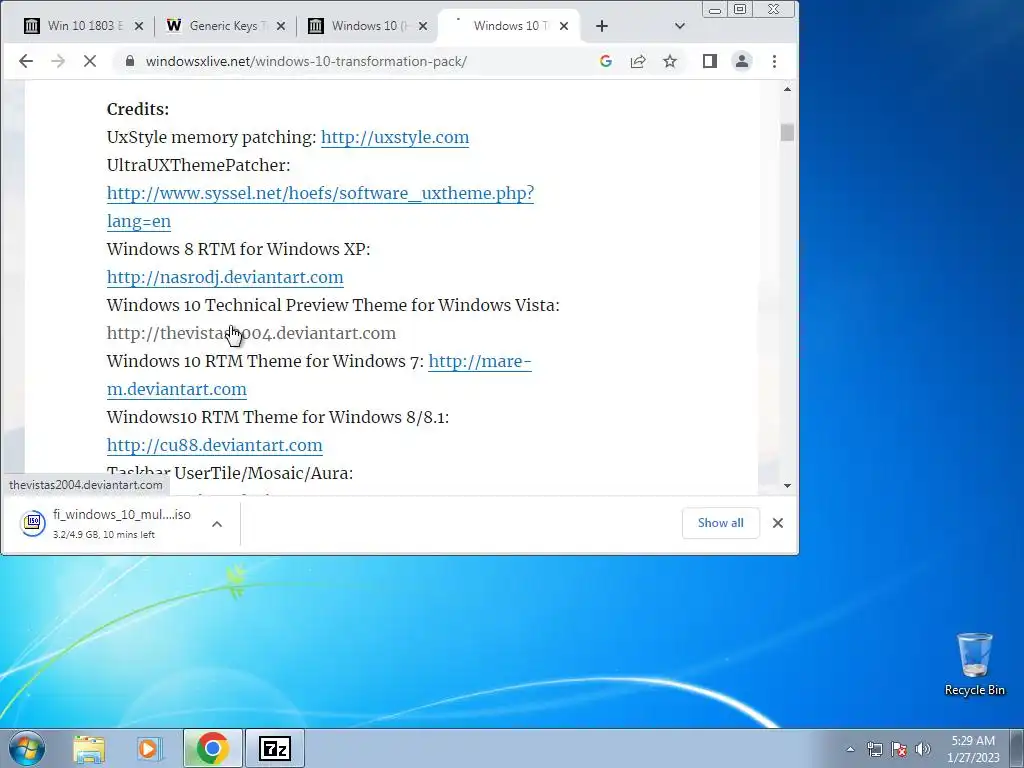Close the third Windows 10 tab
This screenshot has height=768, width=1024.
click(423, 26)
